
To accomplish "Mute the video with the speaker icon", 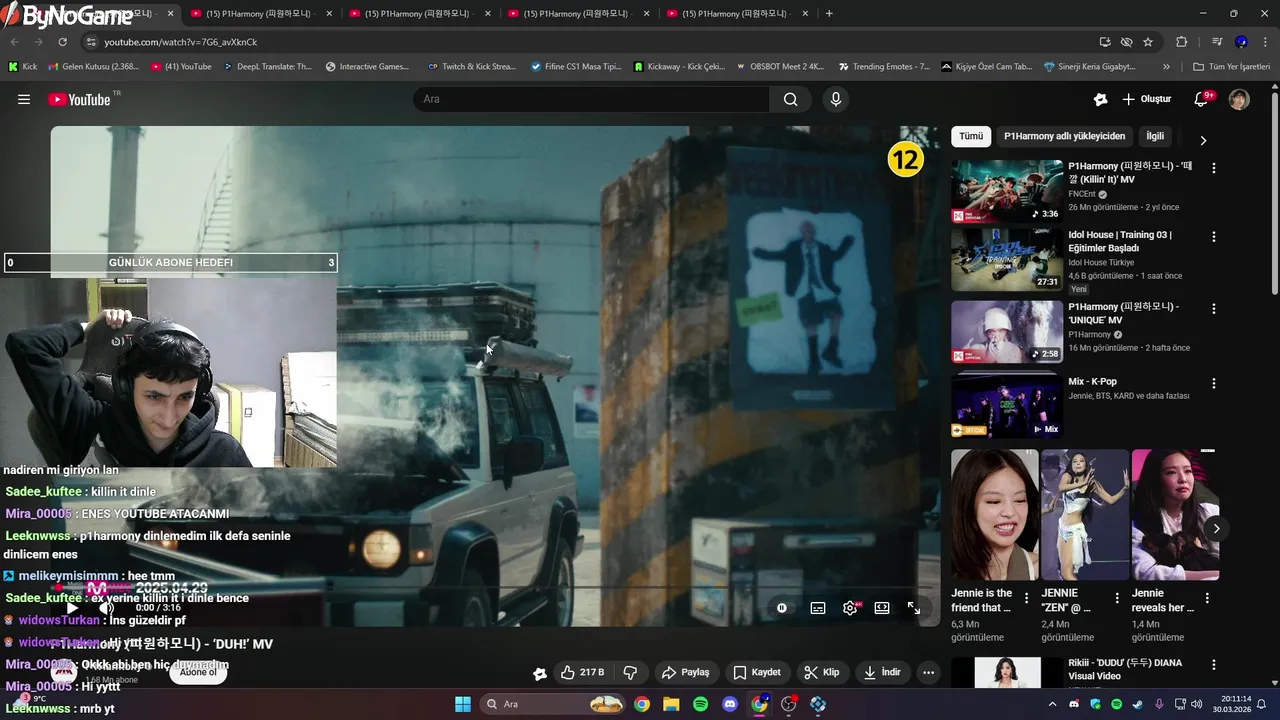I will (x=106, y=608).
